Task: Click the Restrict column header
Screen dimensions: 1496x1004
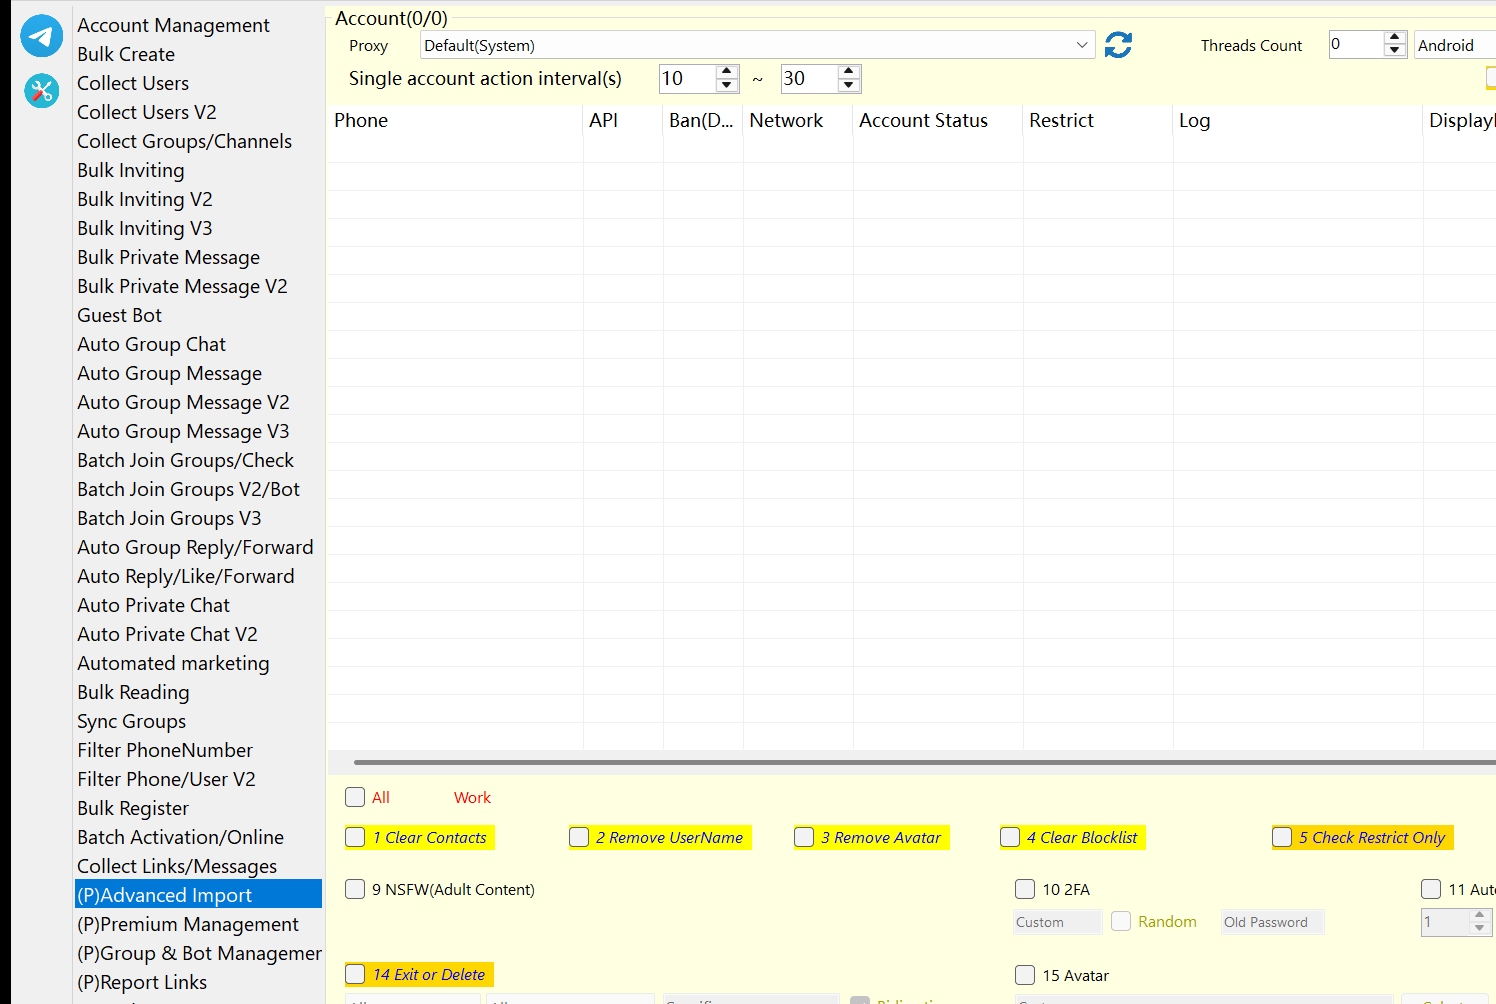Action: pyautogui.click(x=1098, y=120)
